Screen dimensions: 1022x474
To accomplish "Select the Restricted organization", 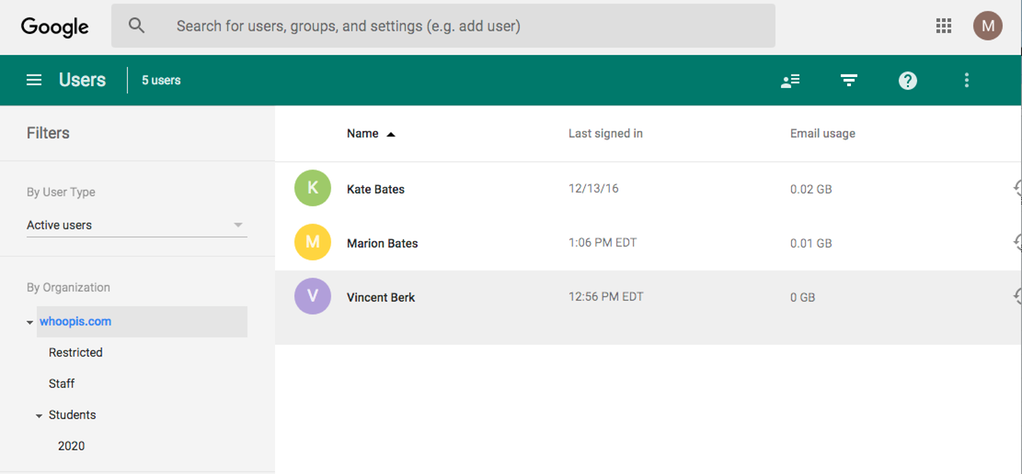I will pos(76,353).
